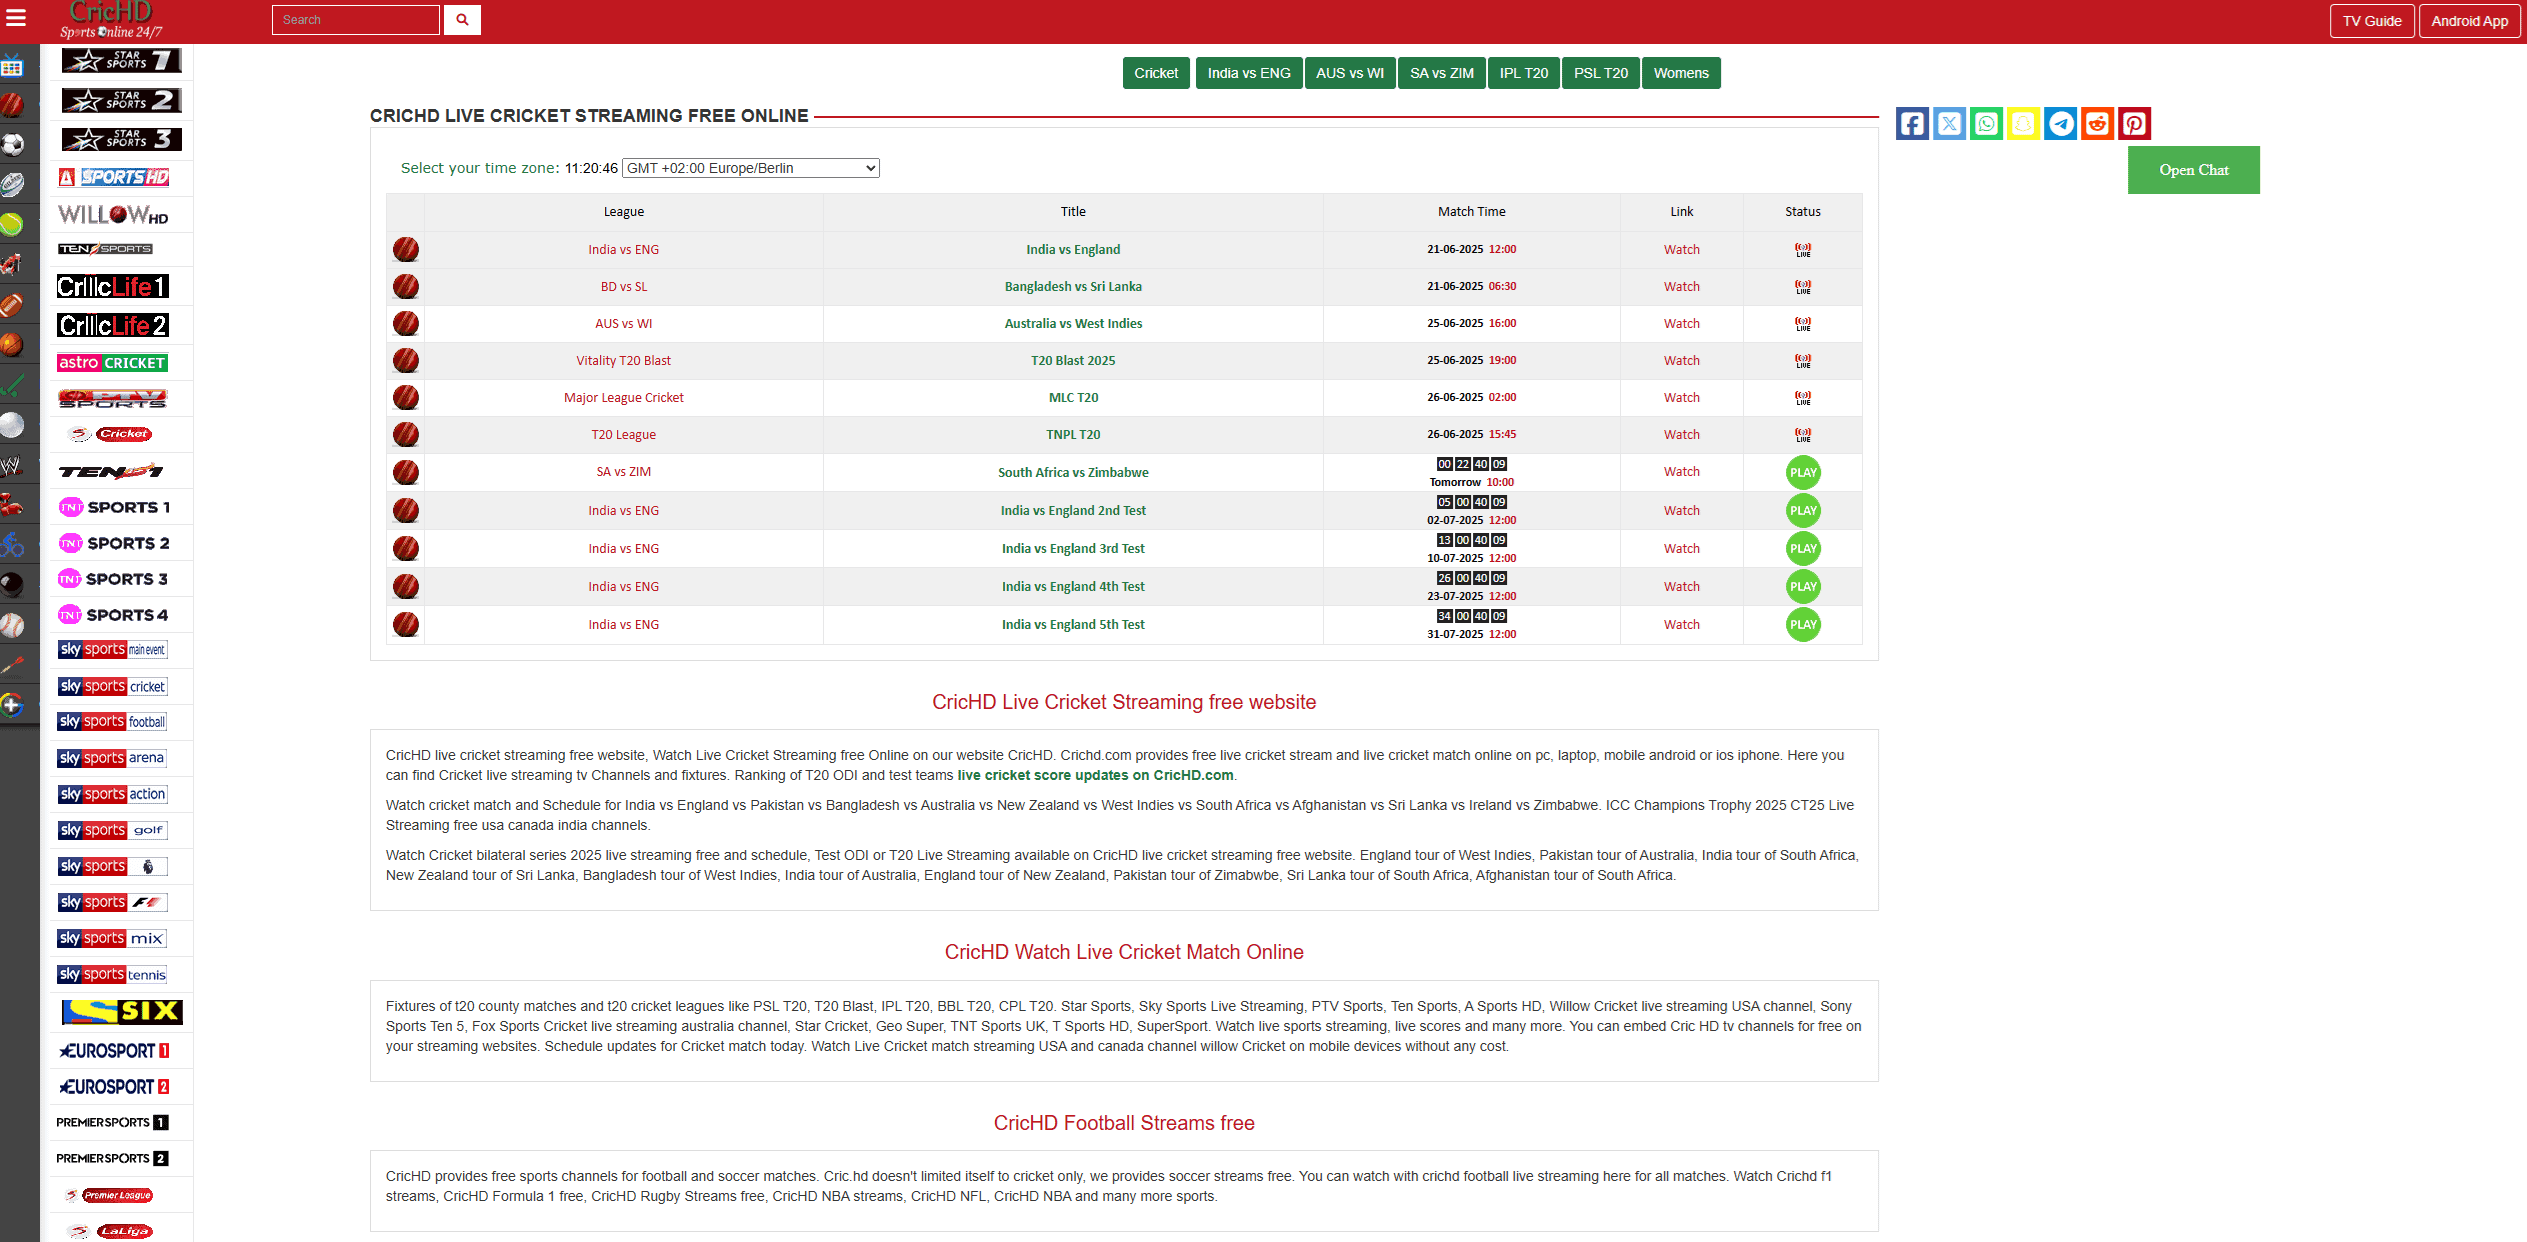Open the hamburger menu
The width and height of the screenshot is (2527, 1242).
click(16, 18)
